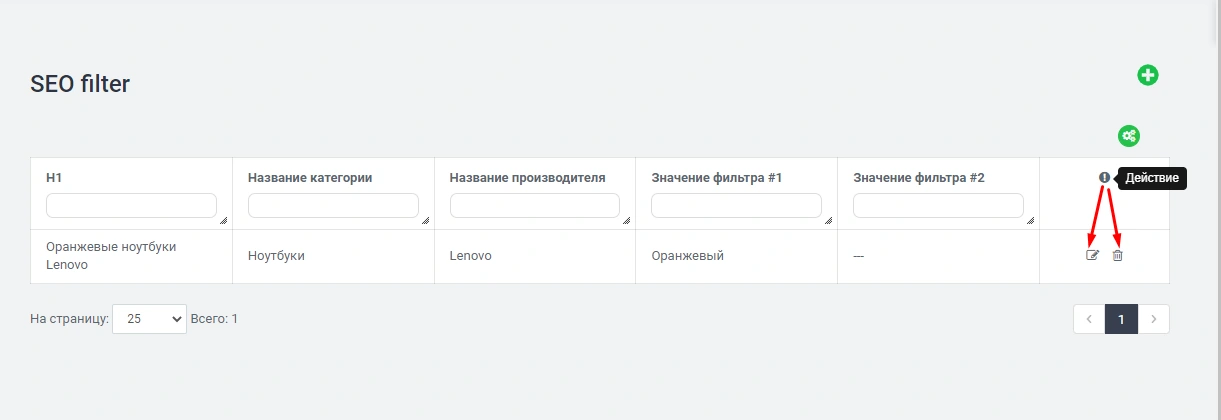1221x420 pixels.
Task: Select page 1 in pagination
Action: [x=1122, y=319]
